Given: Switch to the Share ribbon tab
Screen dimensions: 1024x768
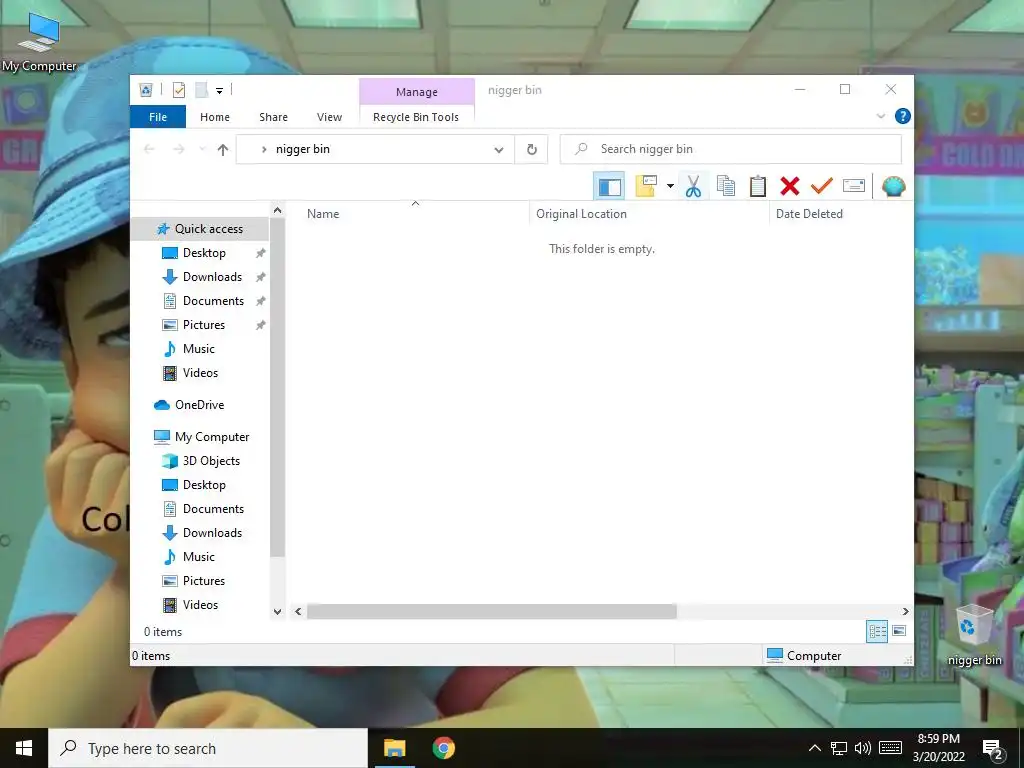Looking at the screenshot, I should point(273,117).
